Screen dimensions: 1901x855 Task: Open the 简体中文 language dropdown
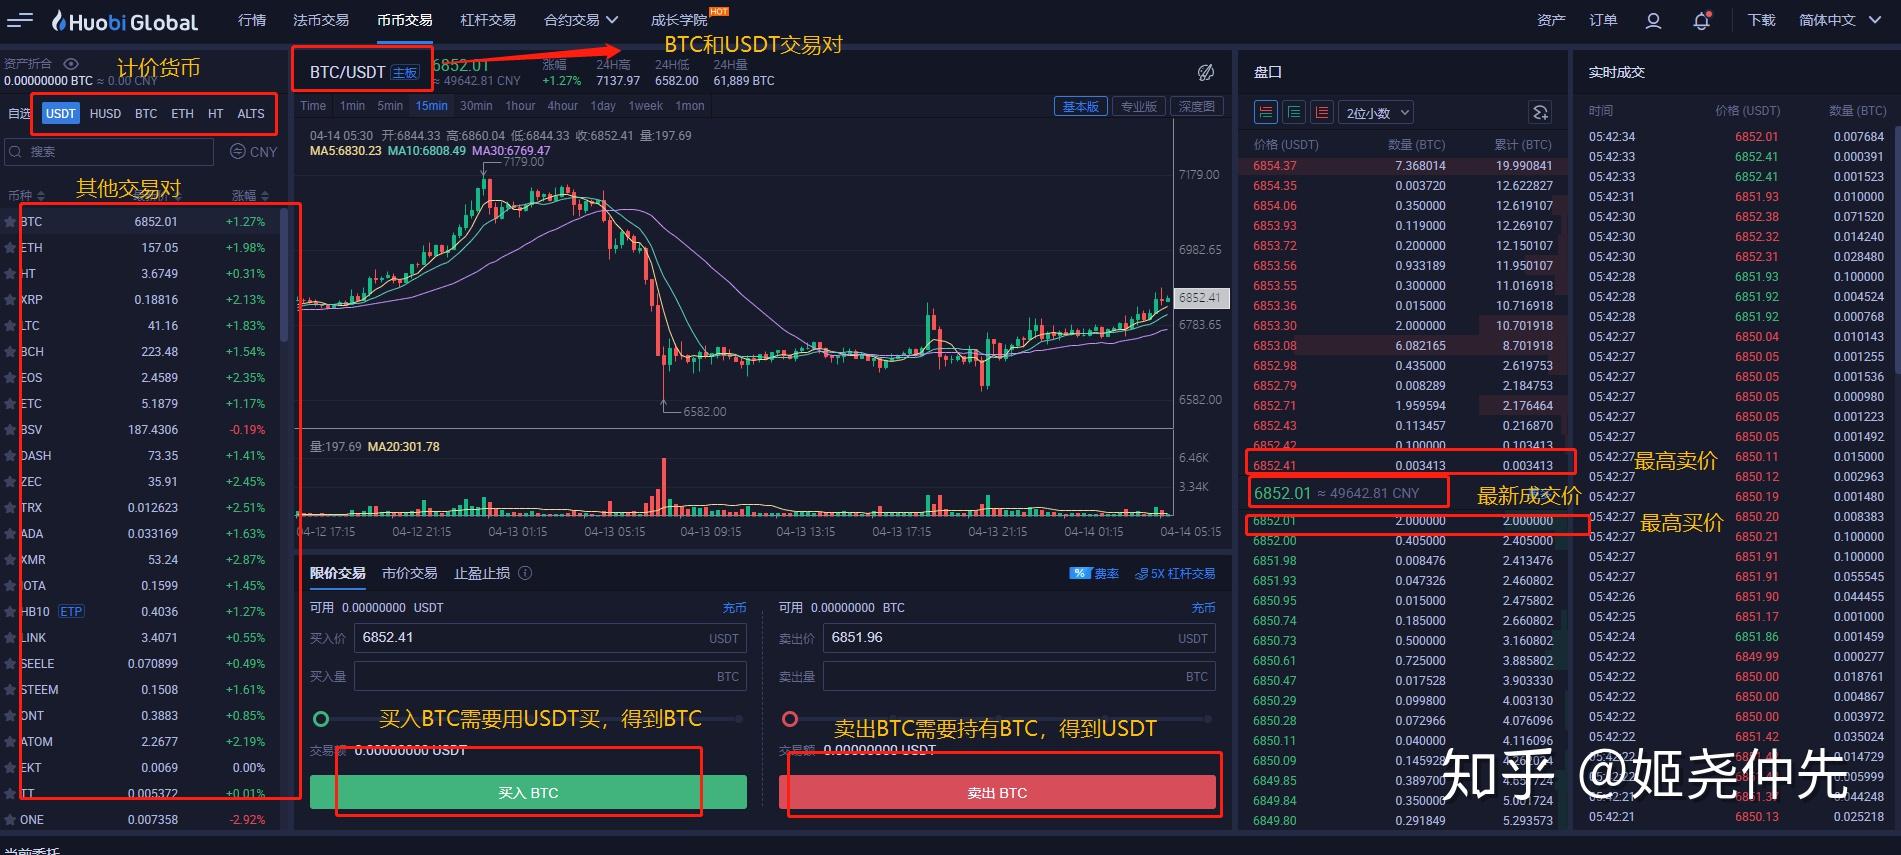pyautogui.click(x=1839, y=20)
